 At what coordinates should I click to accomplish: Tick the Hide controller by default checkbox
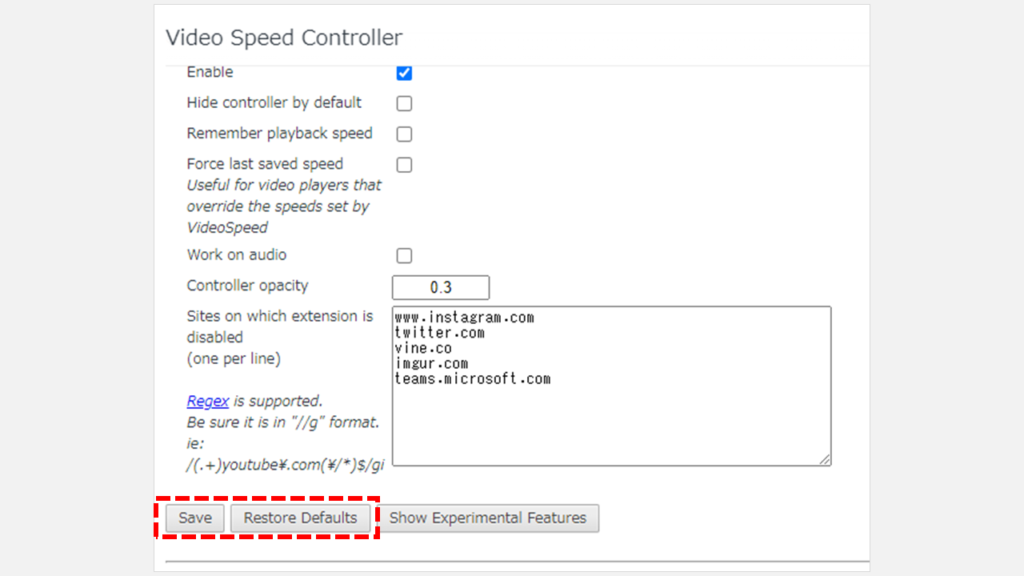pos(404,103)
